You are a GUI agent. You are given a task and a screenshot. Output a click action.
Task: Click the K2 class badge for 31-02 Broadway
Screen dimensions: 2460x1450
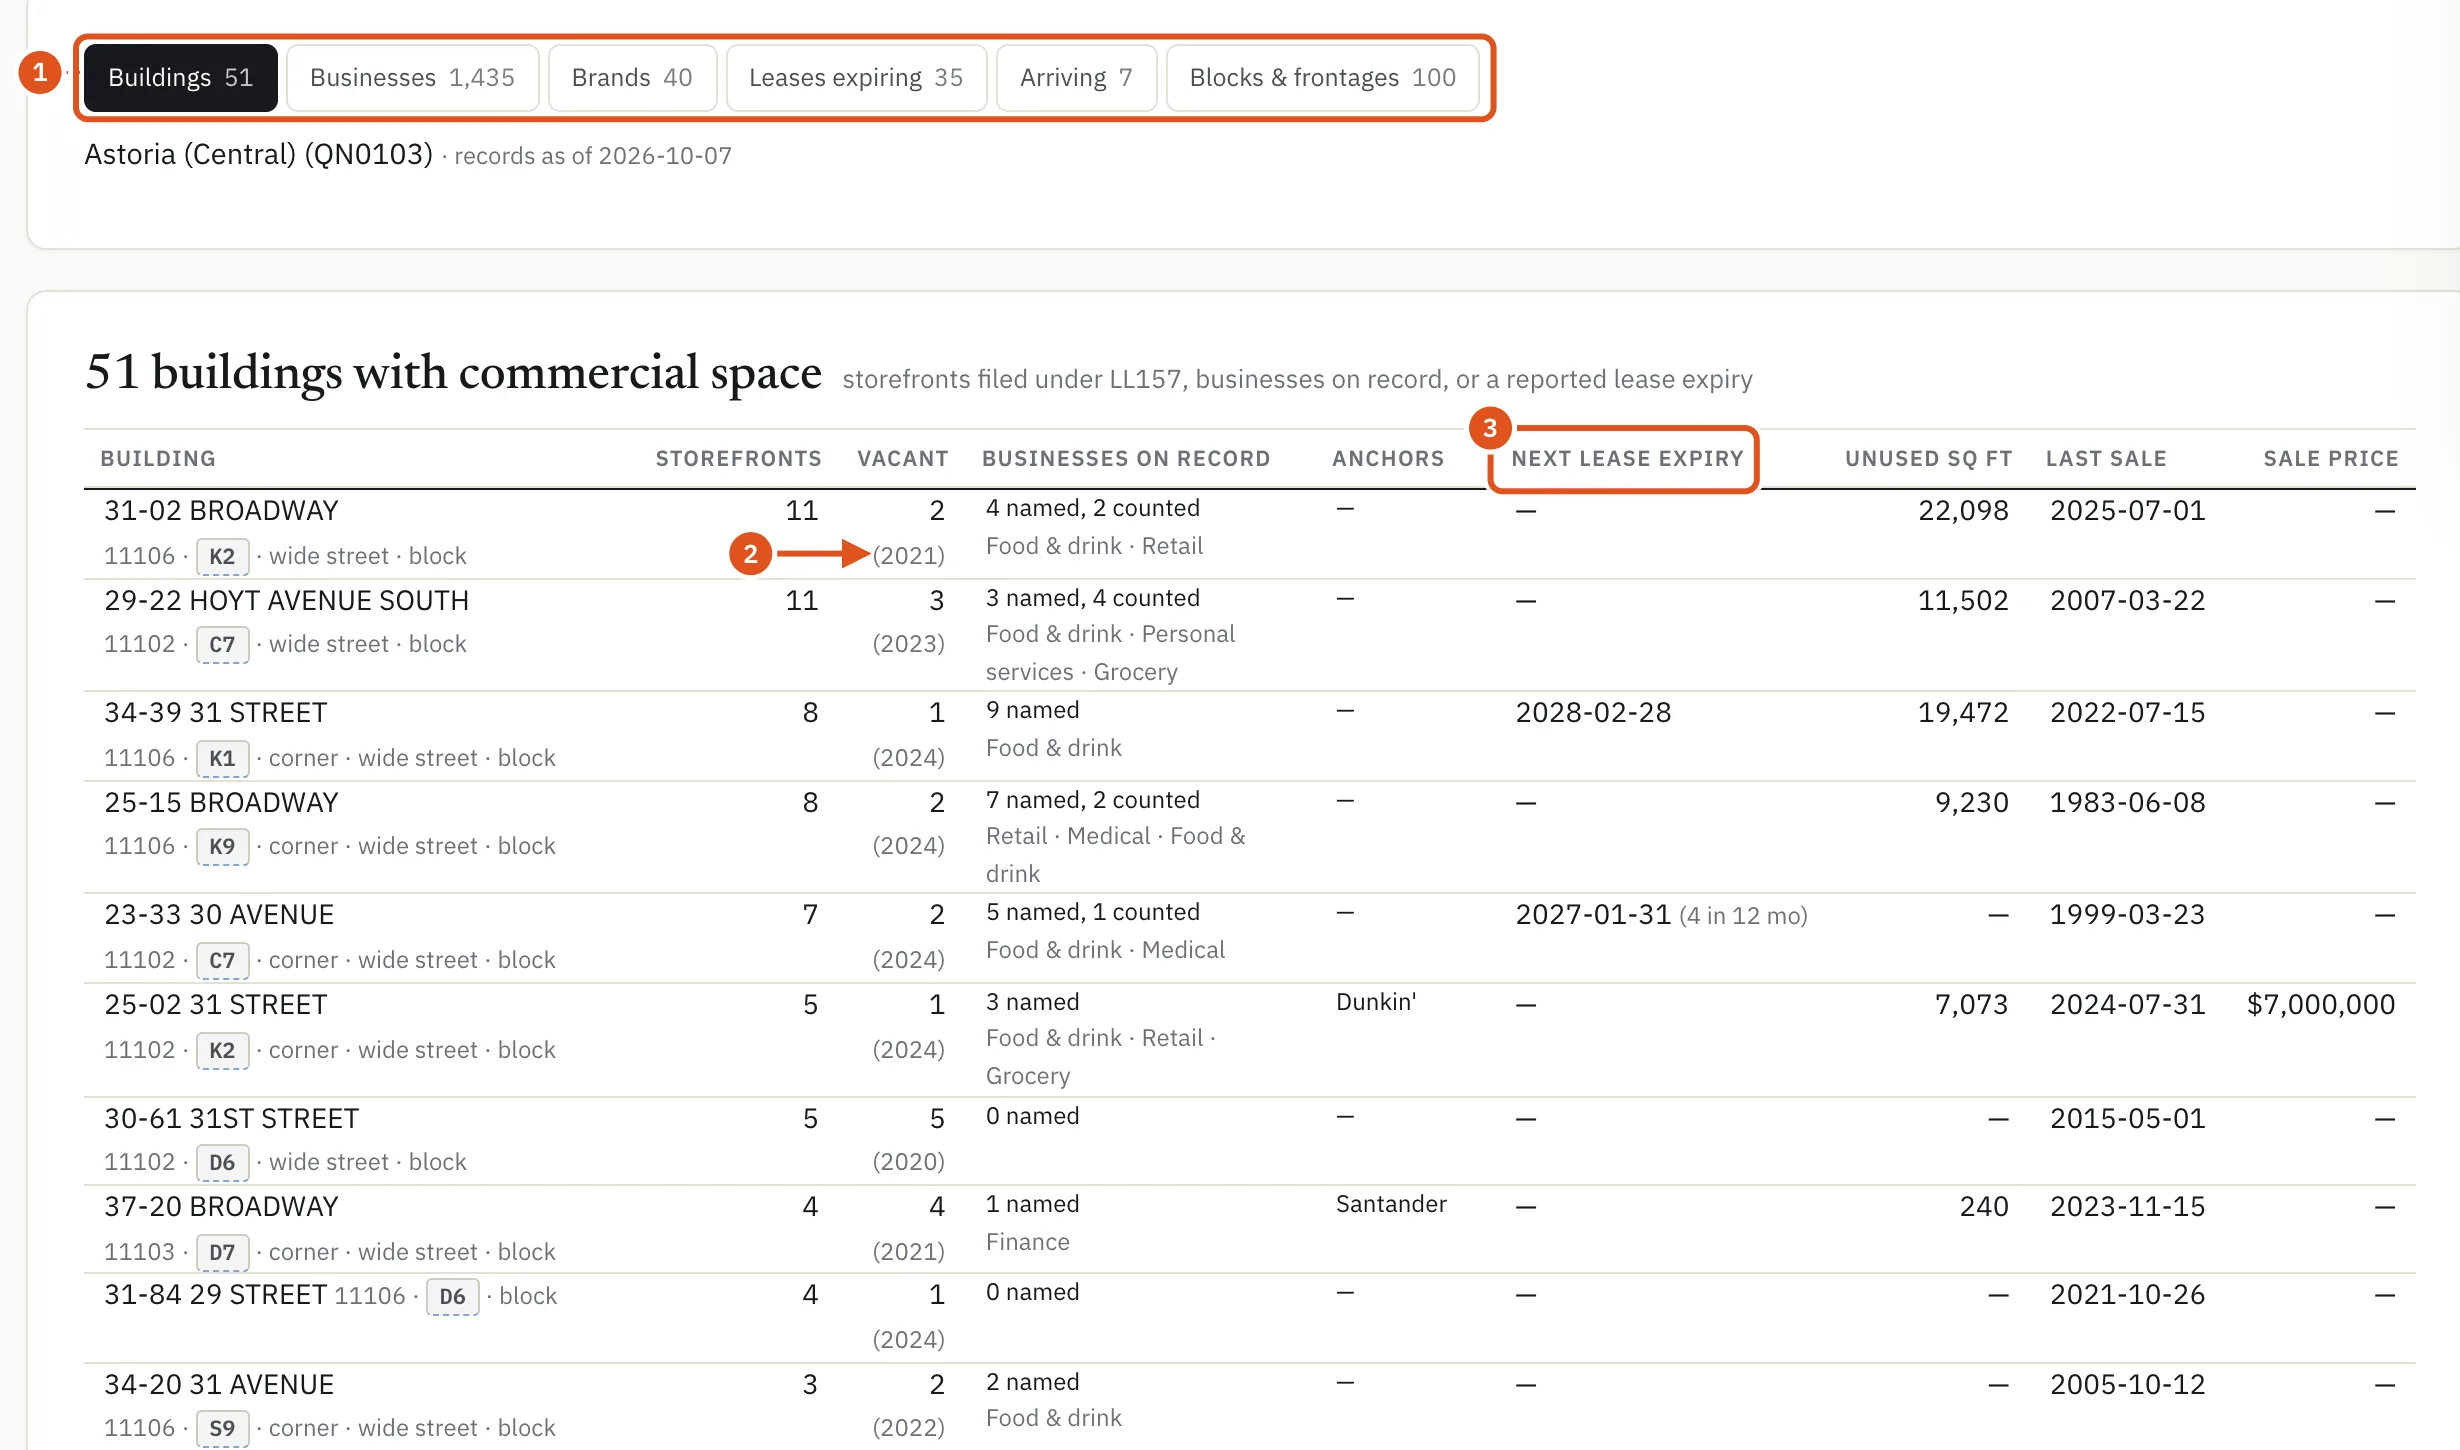222,557
